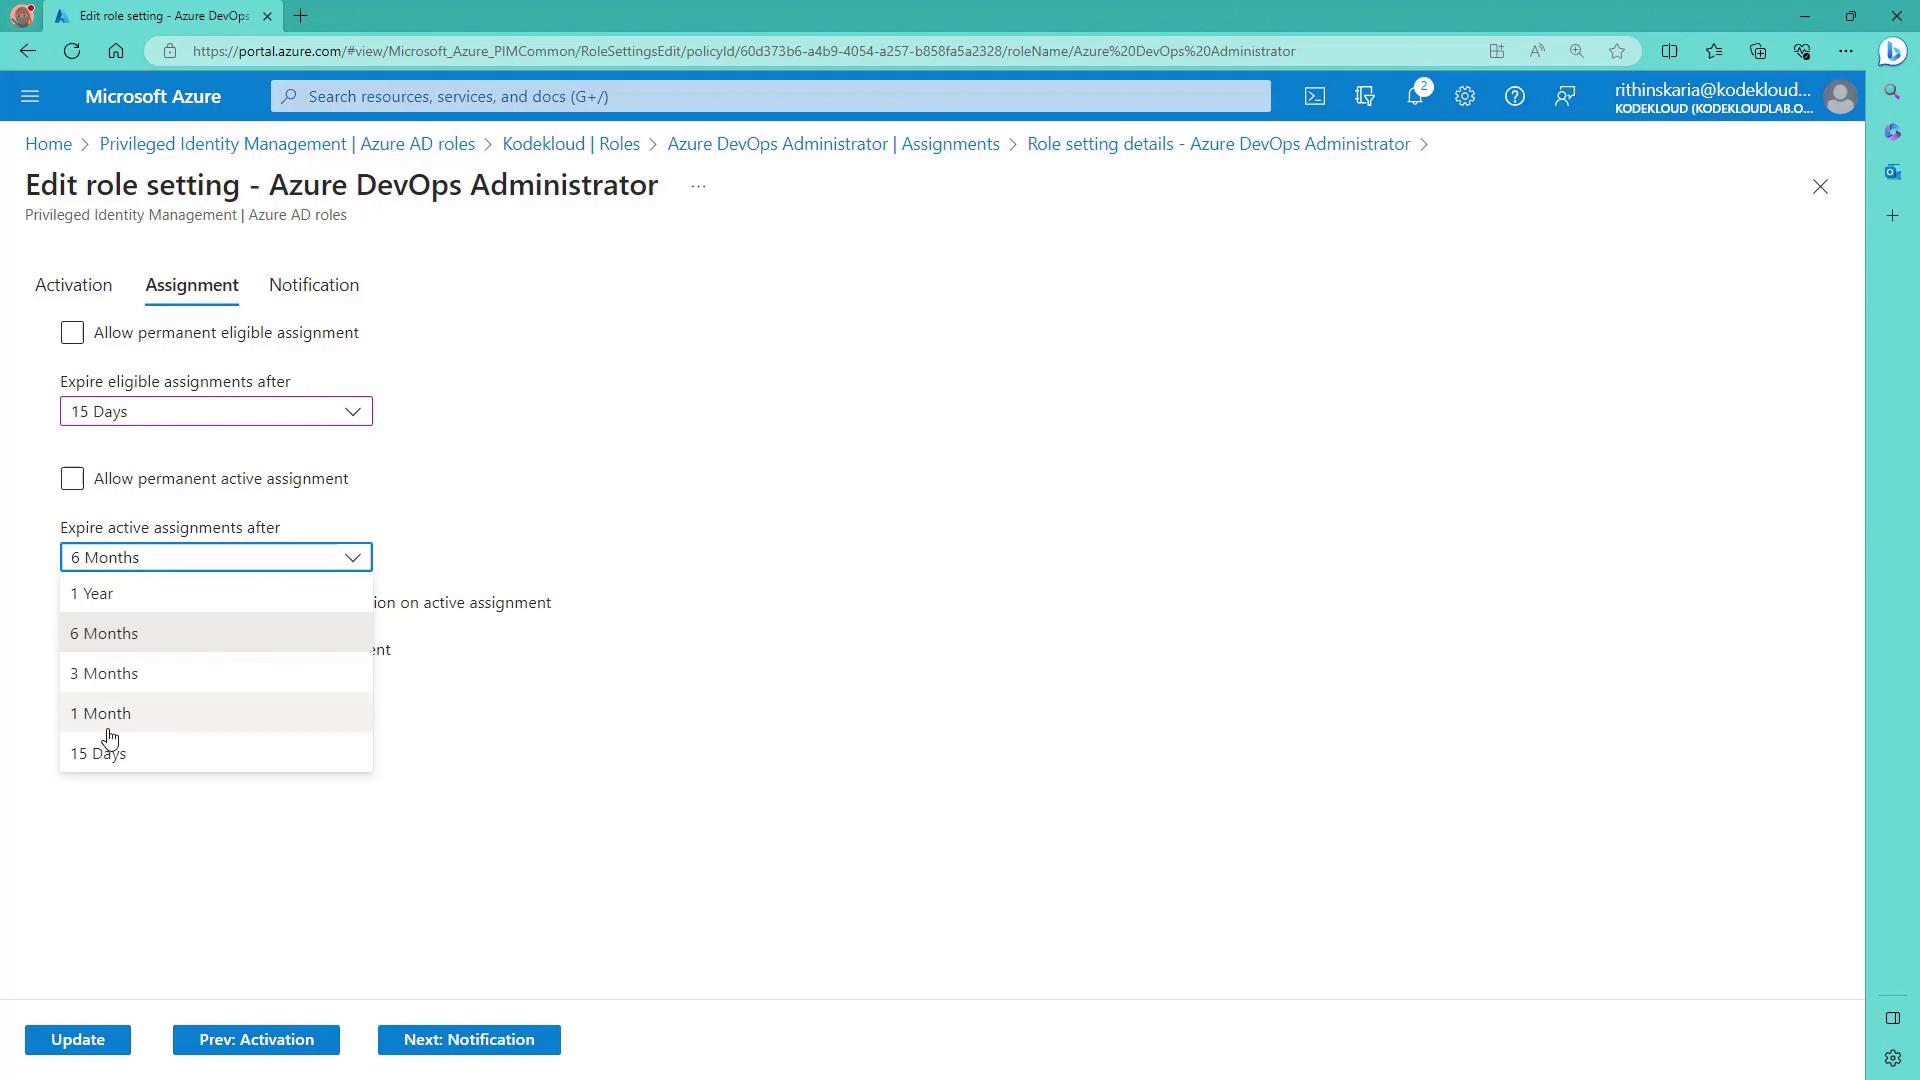Select 1 Month from the list
Image resolution: width=1920 pixels, height=1080 pixels.
pyautogui.click(x=101, y=714)
